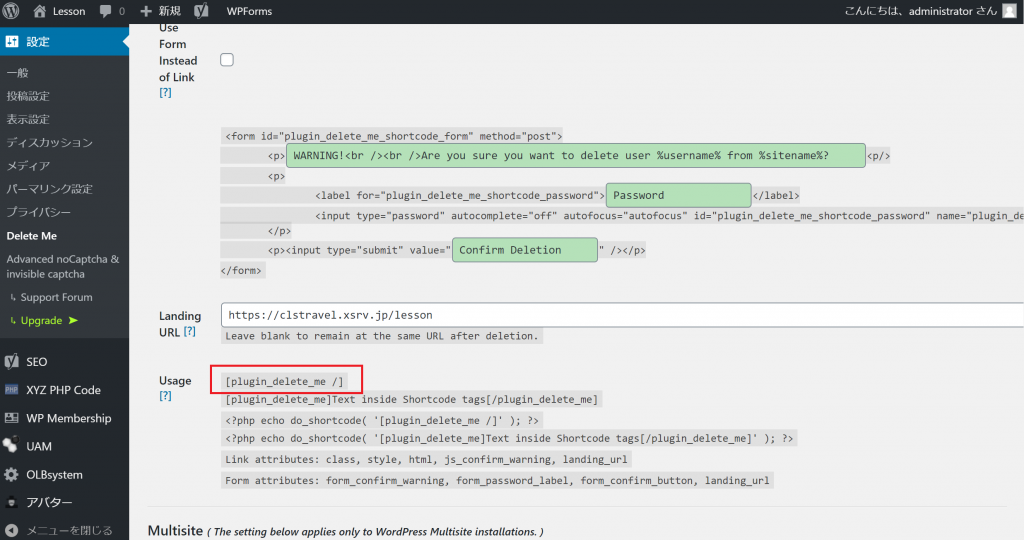1024x540 pixels.
Task: Open the 表示設定 settings page
Action: (x=28, y=119)
